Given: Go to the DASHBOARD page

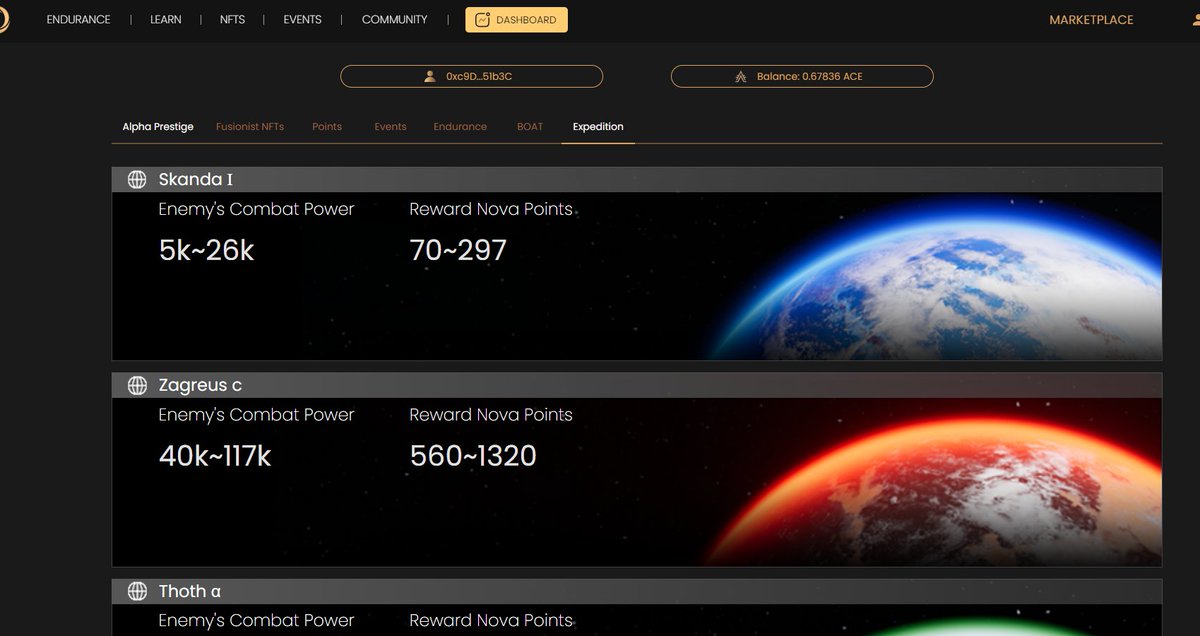Looking at the screenshot, I should (x=516, y=20).
